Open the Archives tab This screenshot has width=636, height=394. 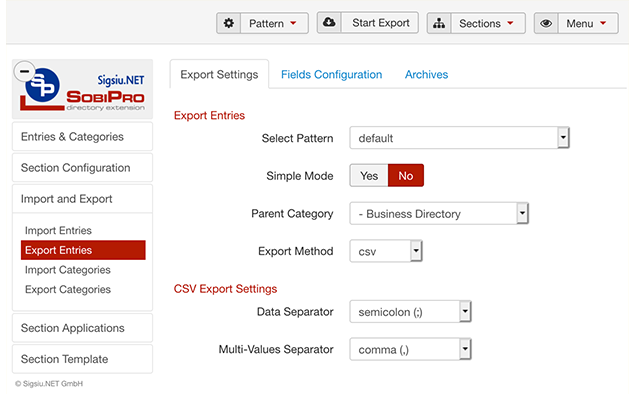tap(426, 74)
